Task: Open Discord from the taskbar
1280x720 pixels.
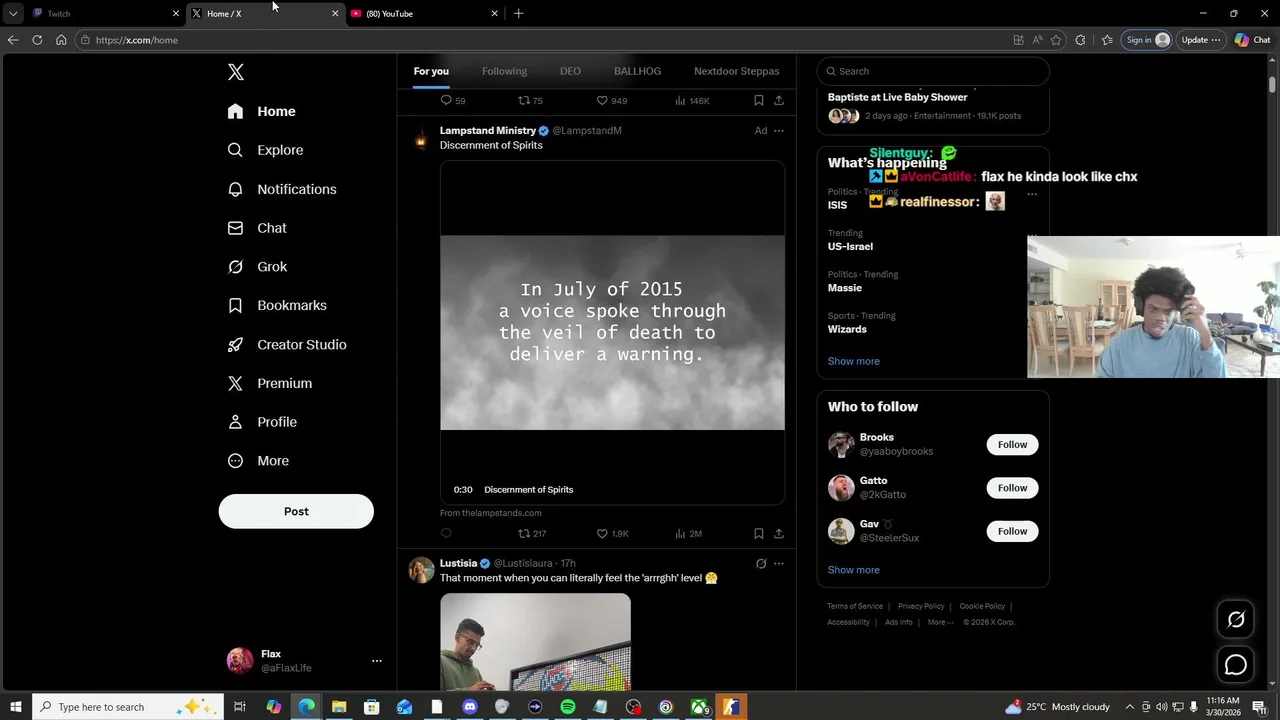Action: pyautogui.click(x=470, y=707)
